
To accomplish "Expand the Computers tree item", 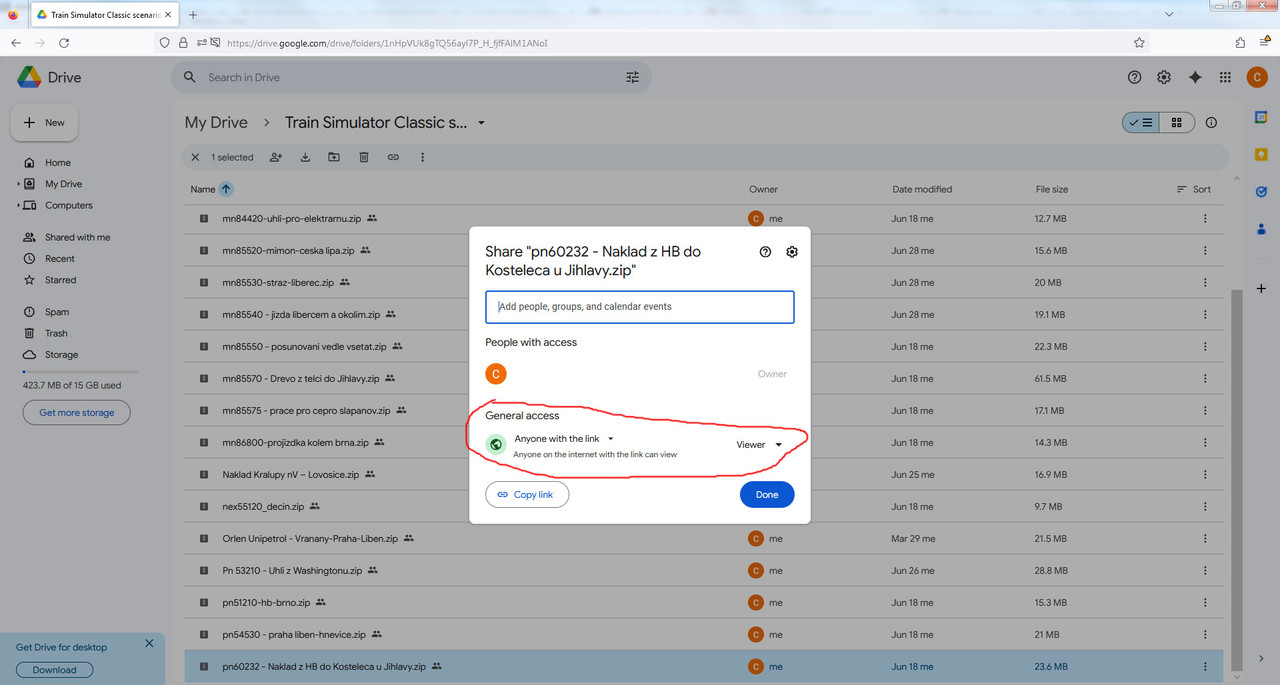I will click(x=19, y=206).
